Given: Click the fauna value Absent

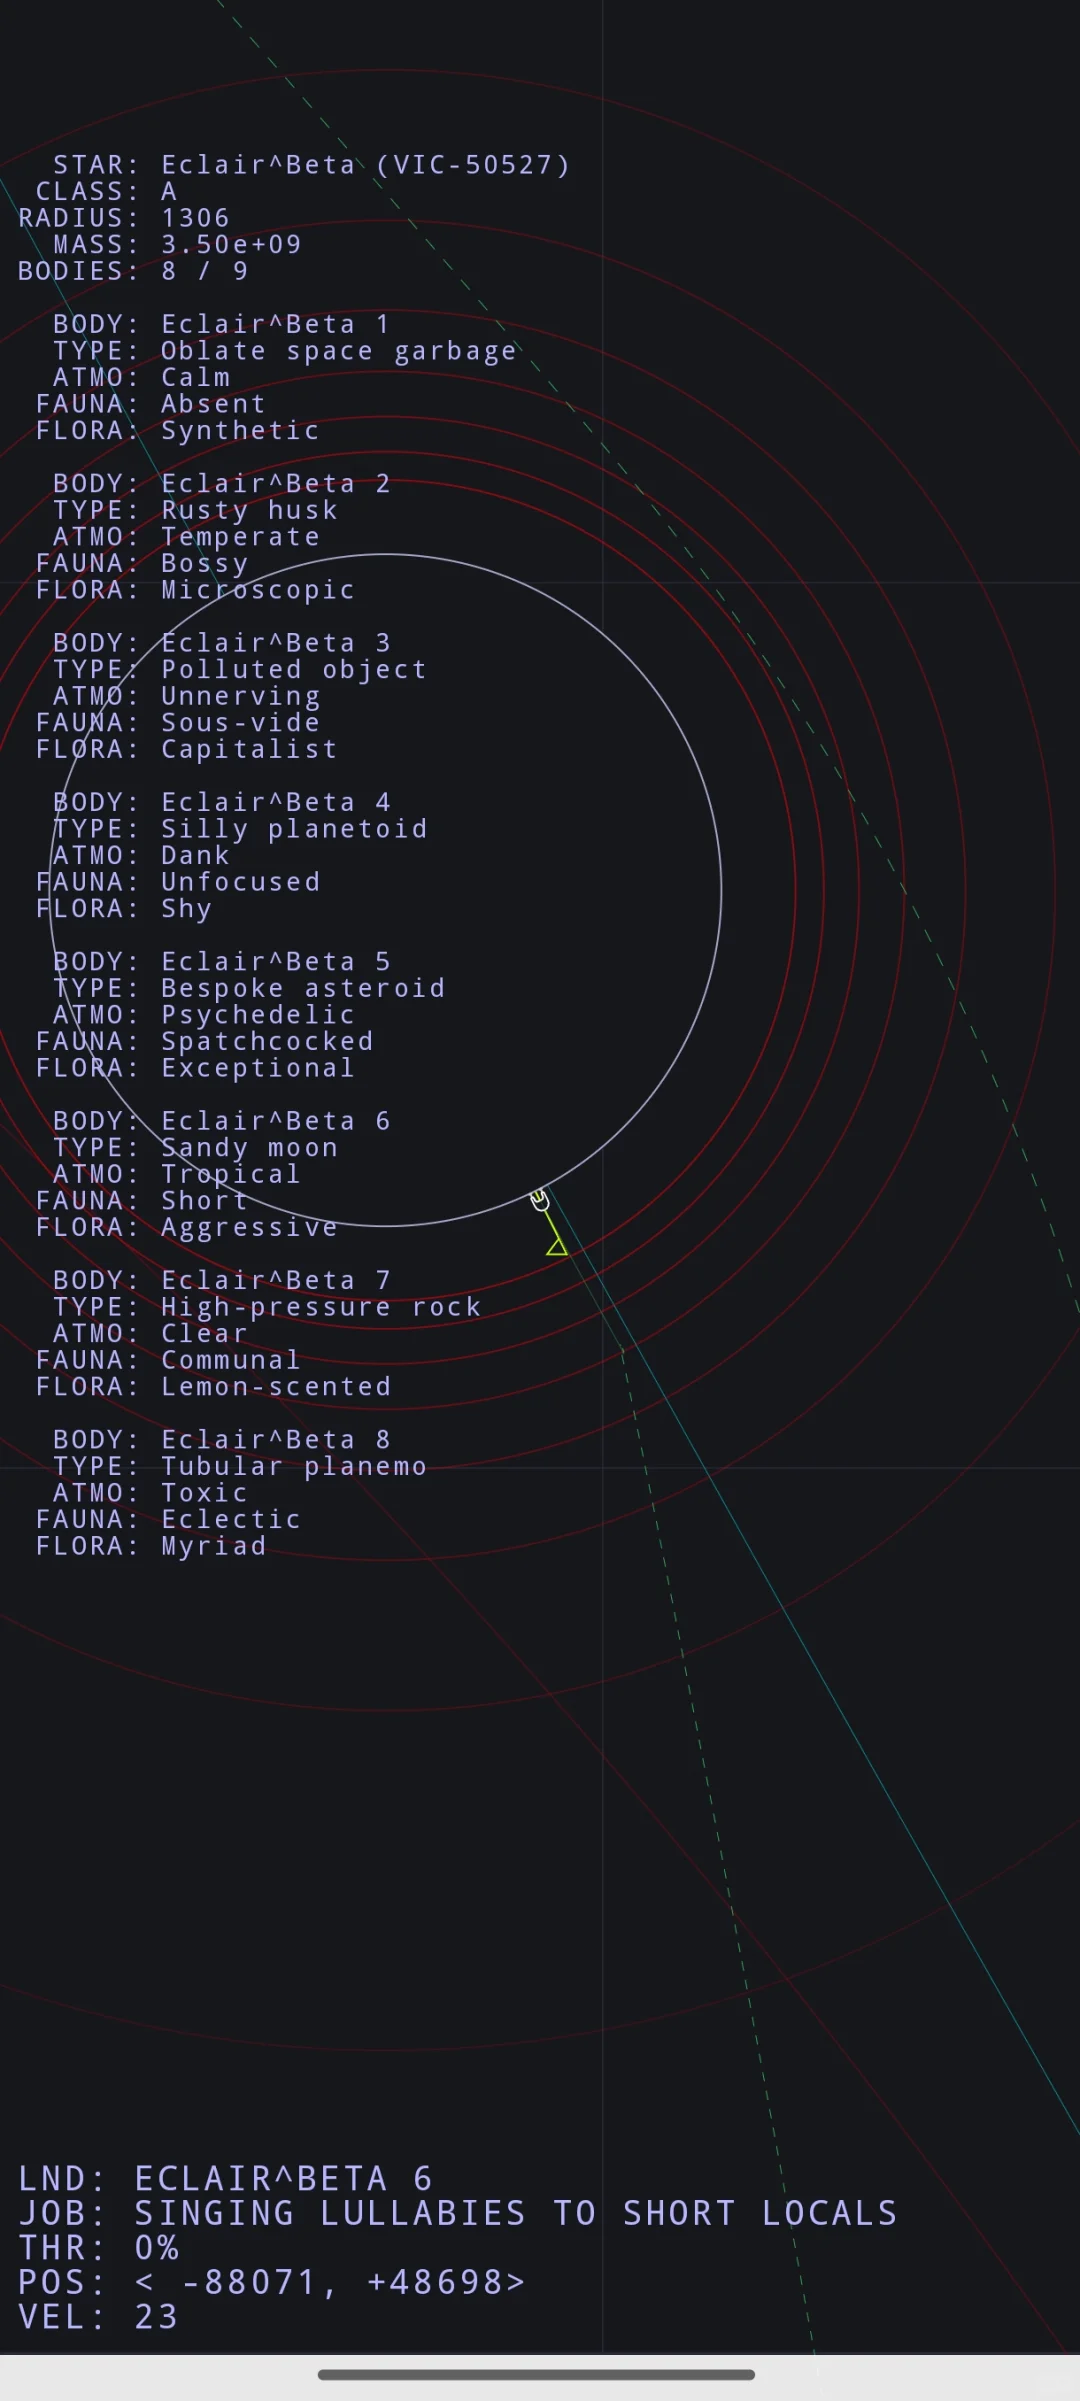Looking at the screenshot, I should (213, 404).
